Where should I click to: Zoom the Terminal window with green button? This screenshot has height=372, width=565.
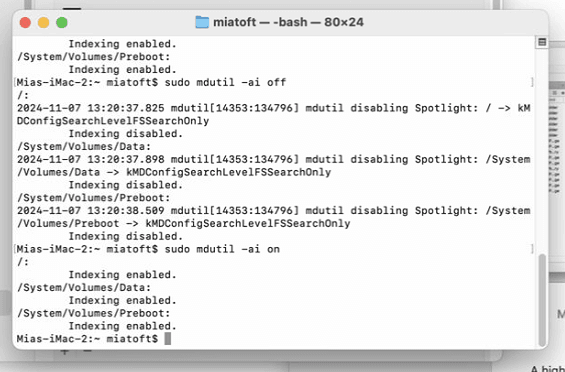click(x=62, y=22)
